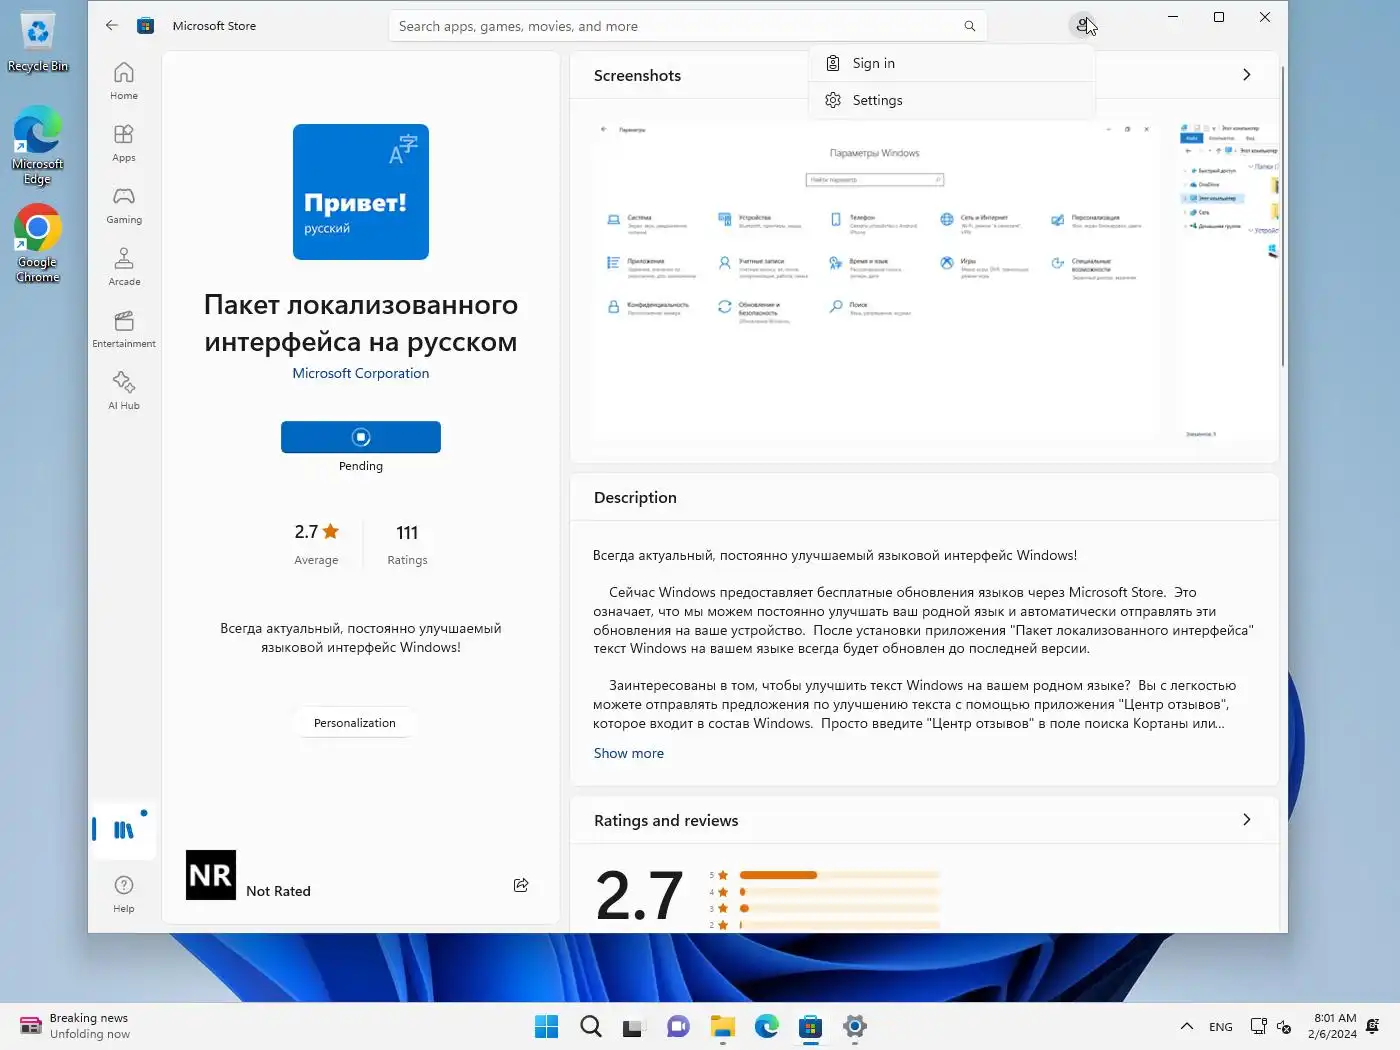Open Task View on the taskbar

[634, 1027]
